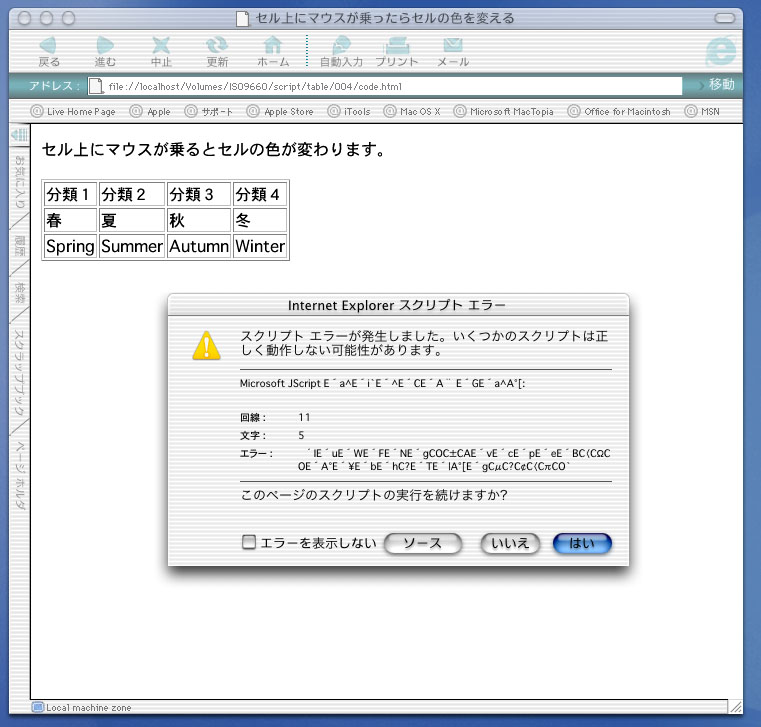The image size is (761, 727).
Task: Click the Summer table cell
Action: point(131,246)
